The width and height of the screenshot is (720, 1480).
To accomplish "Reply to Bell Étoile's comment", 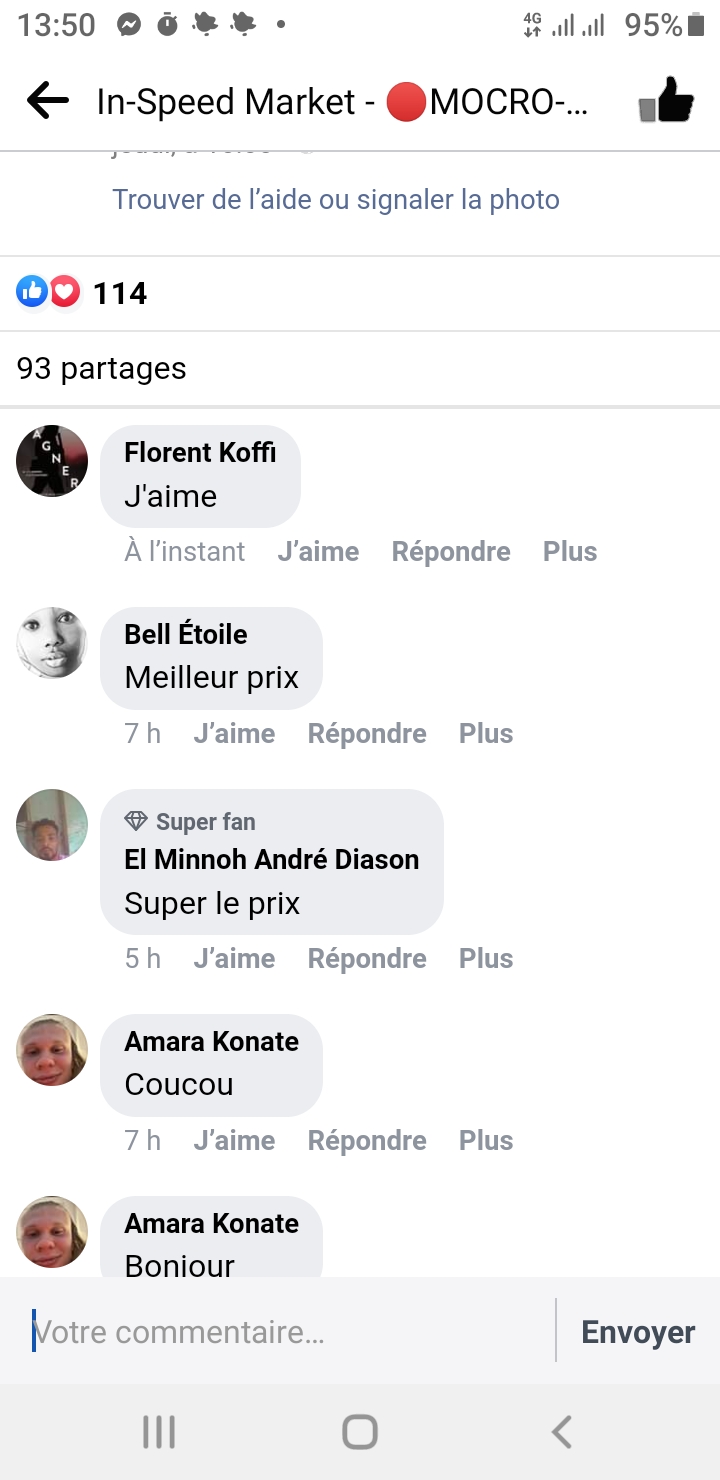I will pyautogui.click(x=367, y=734).
